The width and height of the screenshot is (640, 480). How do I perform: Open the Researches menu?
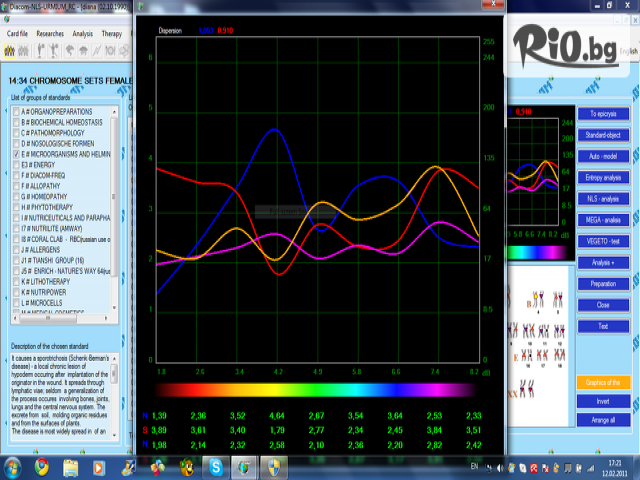pyautogui.click(x=50, y=33)
